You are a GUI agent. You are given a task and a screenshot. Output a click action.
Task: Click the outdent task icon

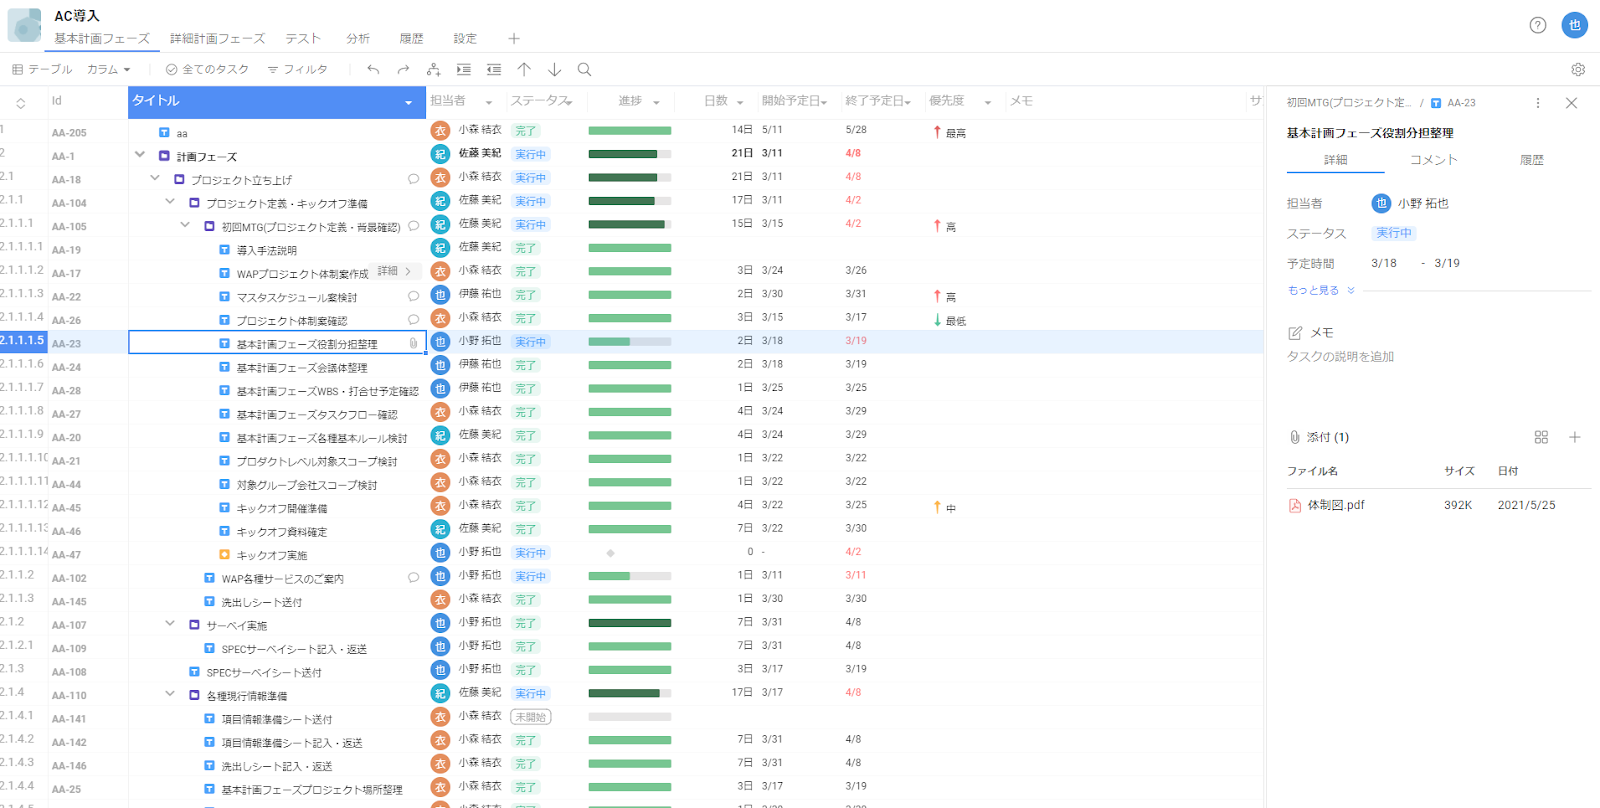tap(494, 70)
